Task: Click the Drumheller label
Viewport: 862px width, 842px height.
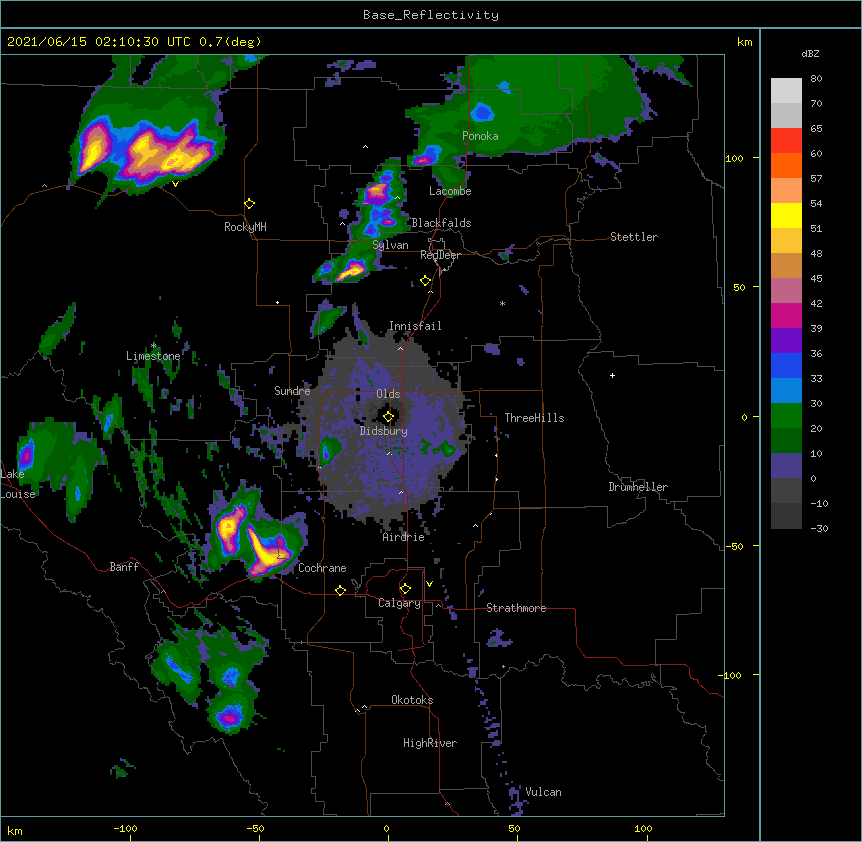Action: coord(638,487)
